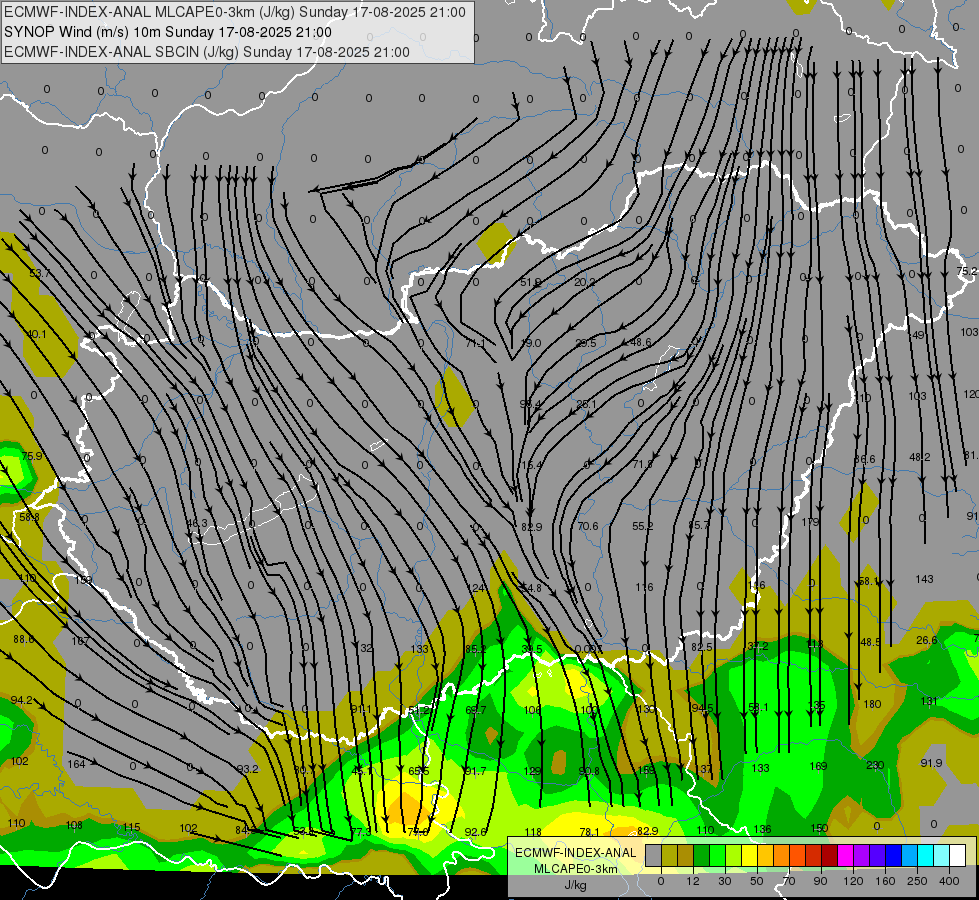The image size is (979, 900).
Task: Click the grid value 48.6
Action: pos(641,342)
